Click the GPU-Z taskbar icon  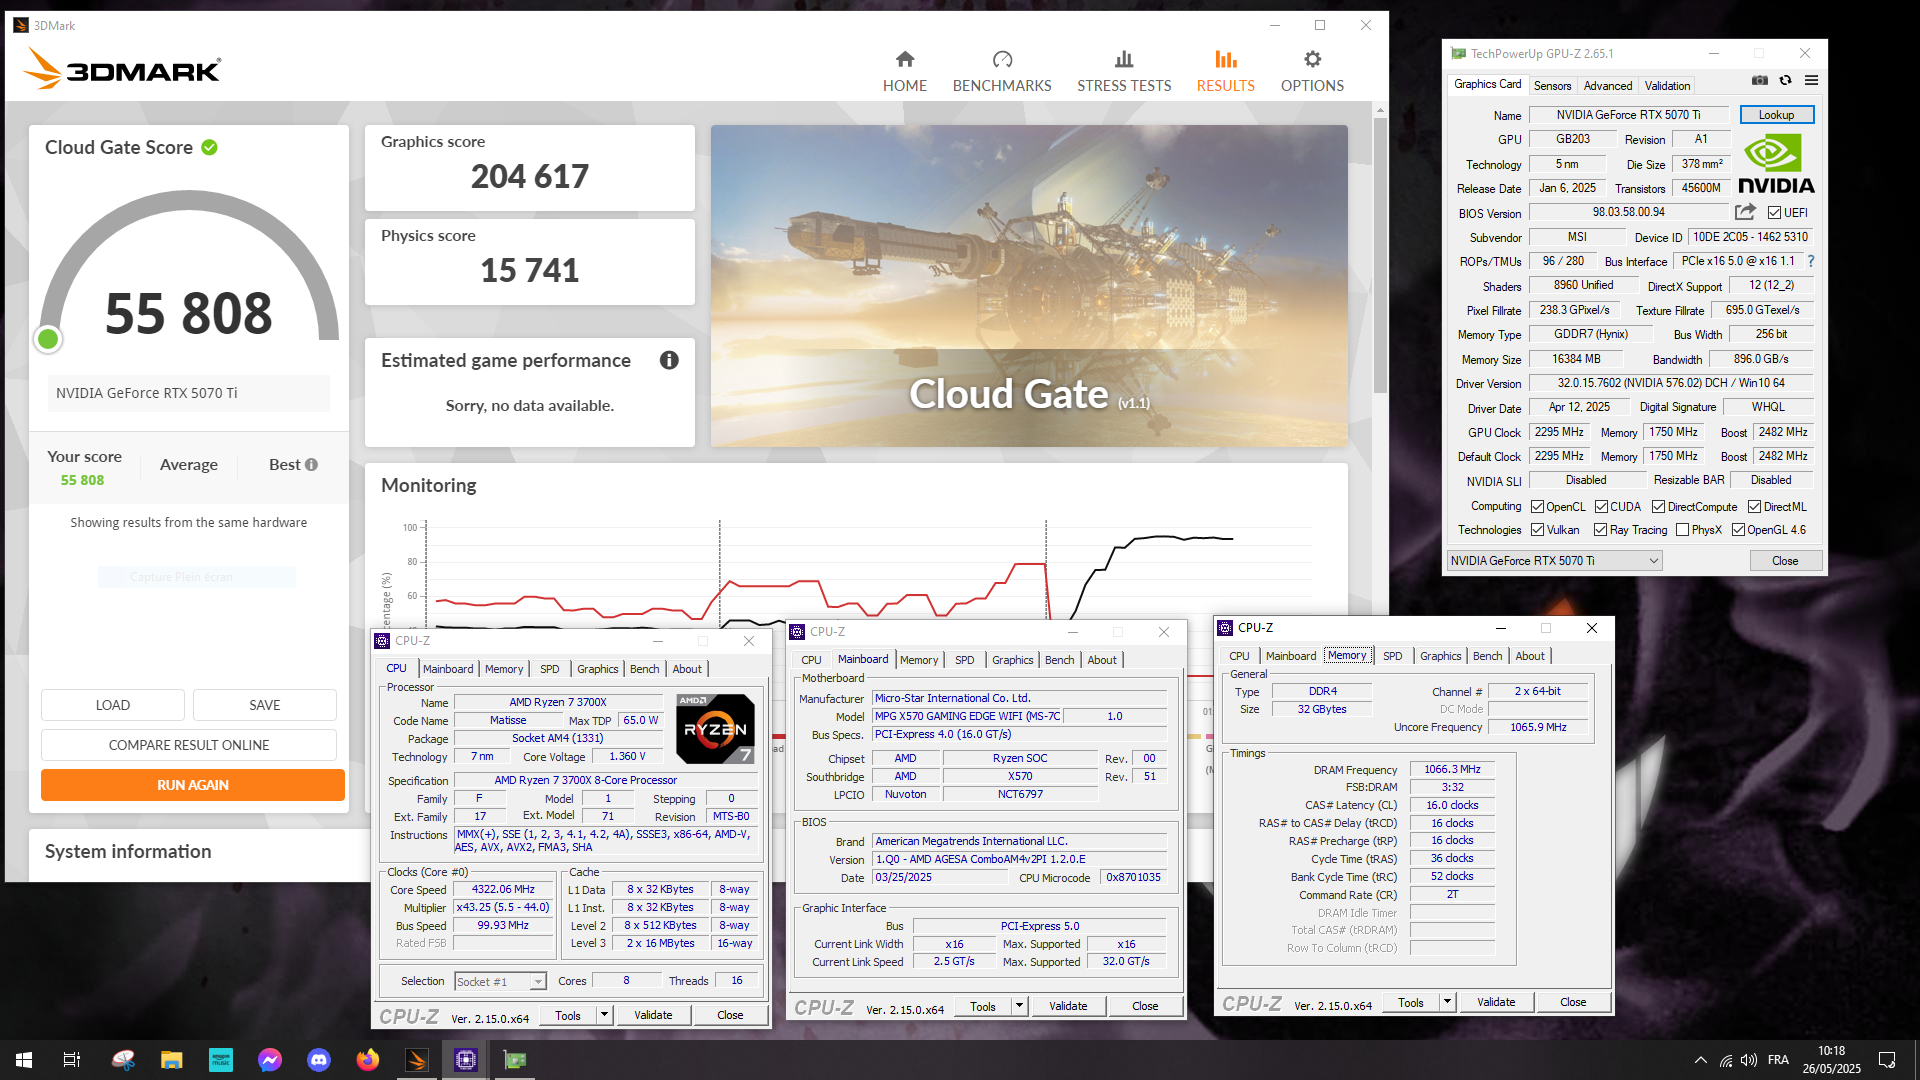coord(515,1060)
